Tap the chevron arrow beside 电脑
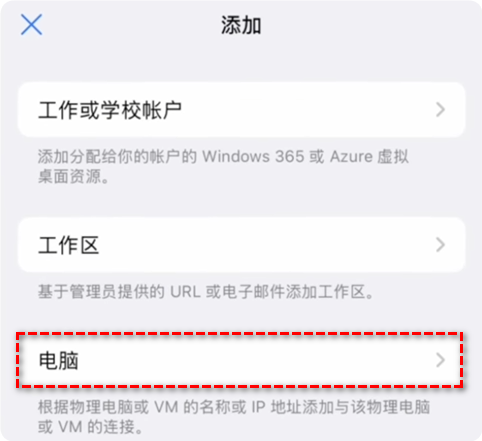The width and height of the screenshot is (482, 441). pos(440,360)
